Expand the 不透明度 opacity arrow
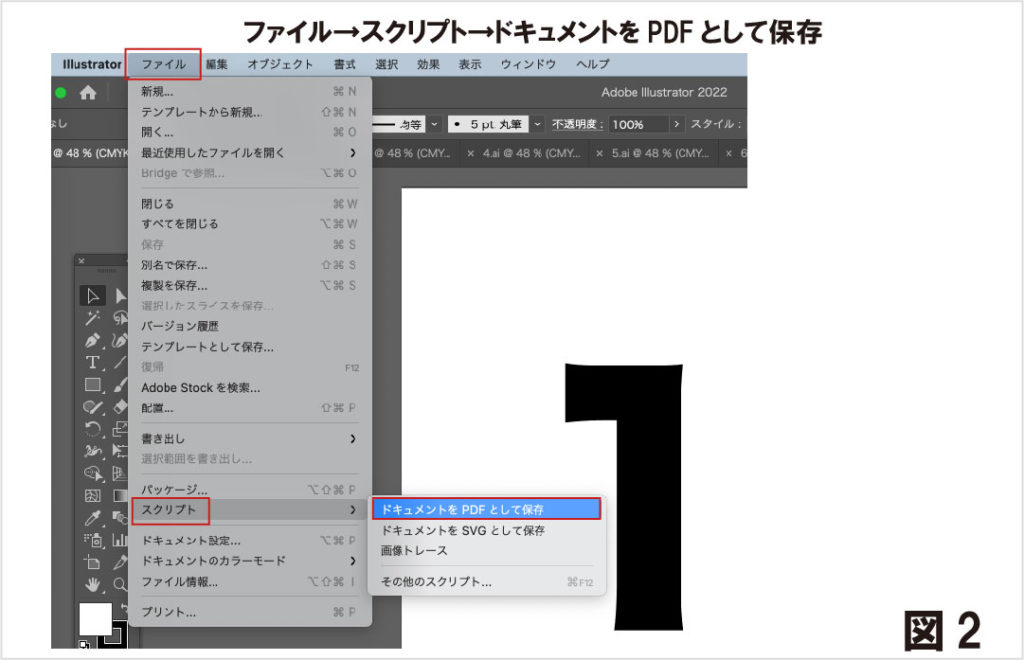1024x660 pixels. tap(677, 125)
